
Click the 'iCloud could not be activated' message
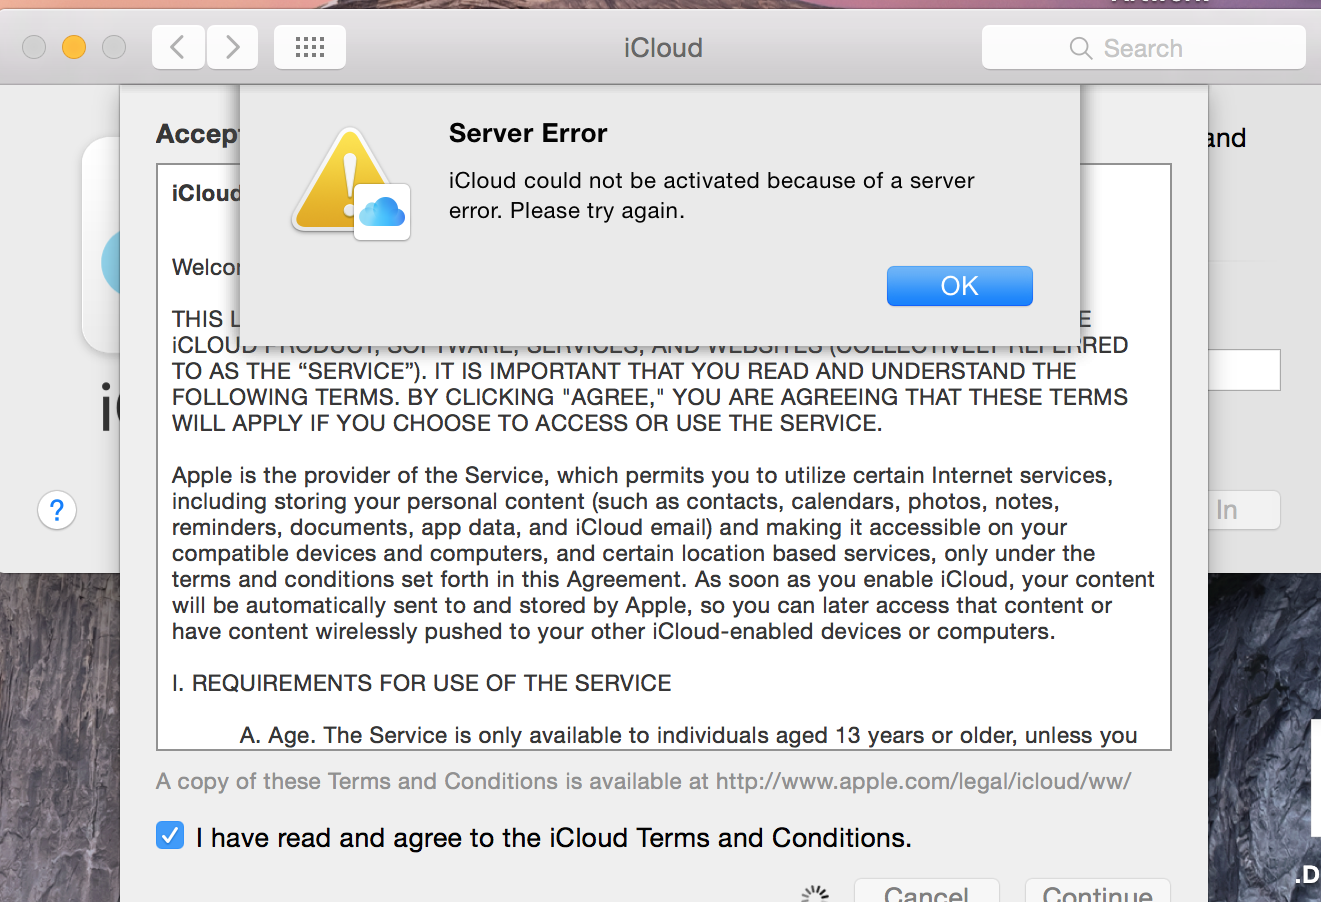tap(711, 195)
